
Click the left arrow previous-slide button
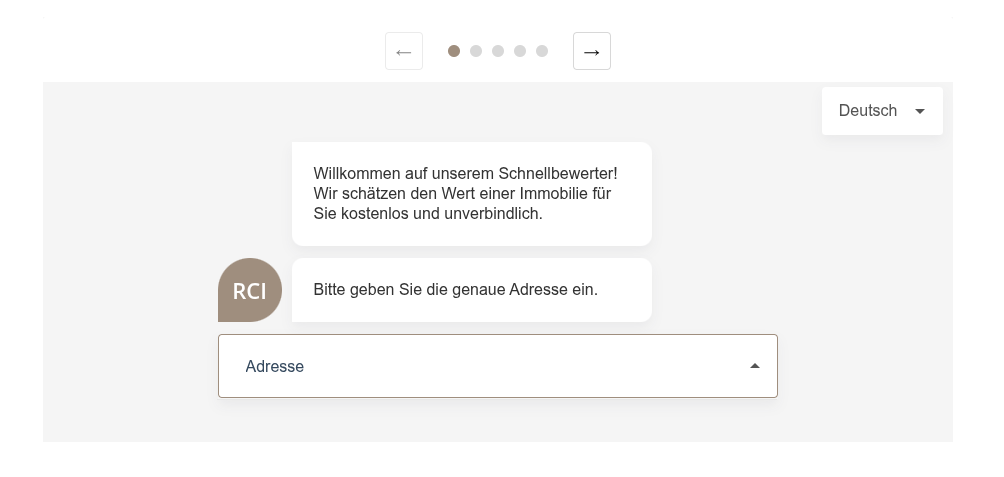point(404,51)
